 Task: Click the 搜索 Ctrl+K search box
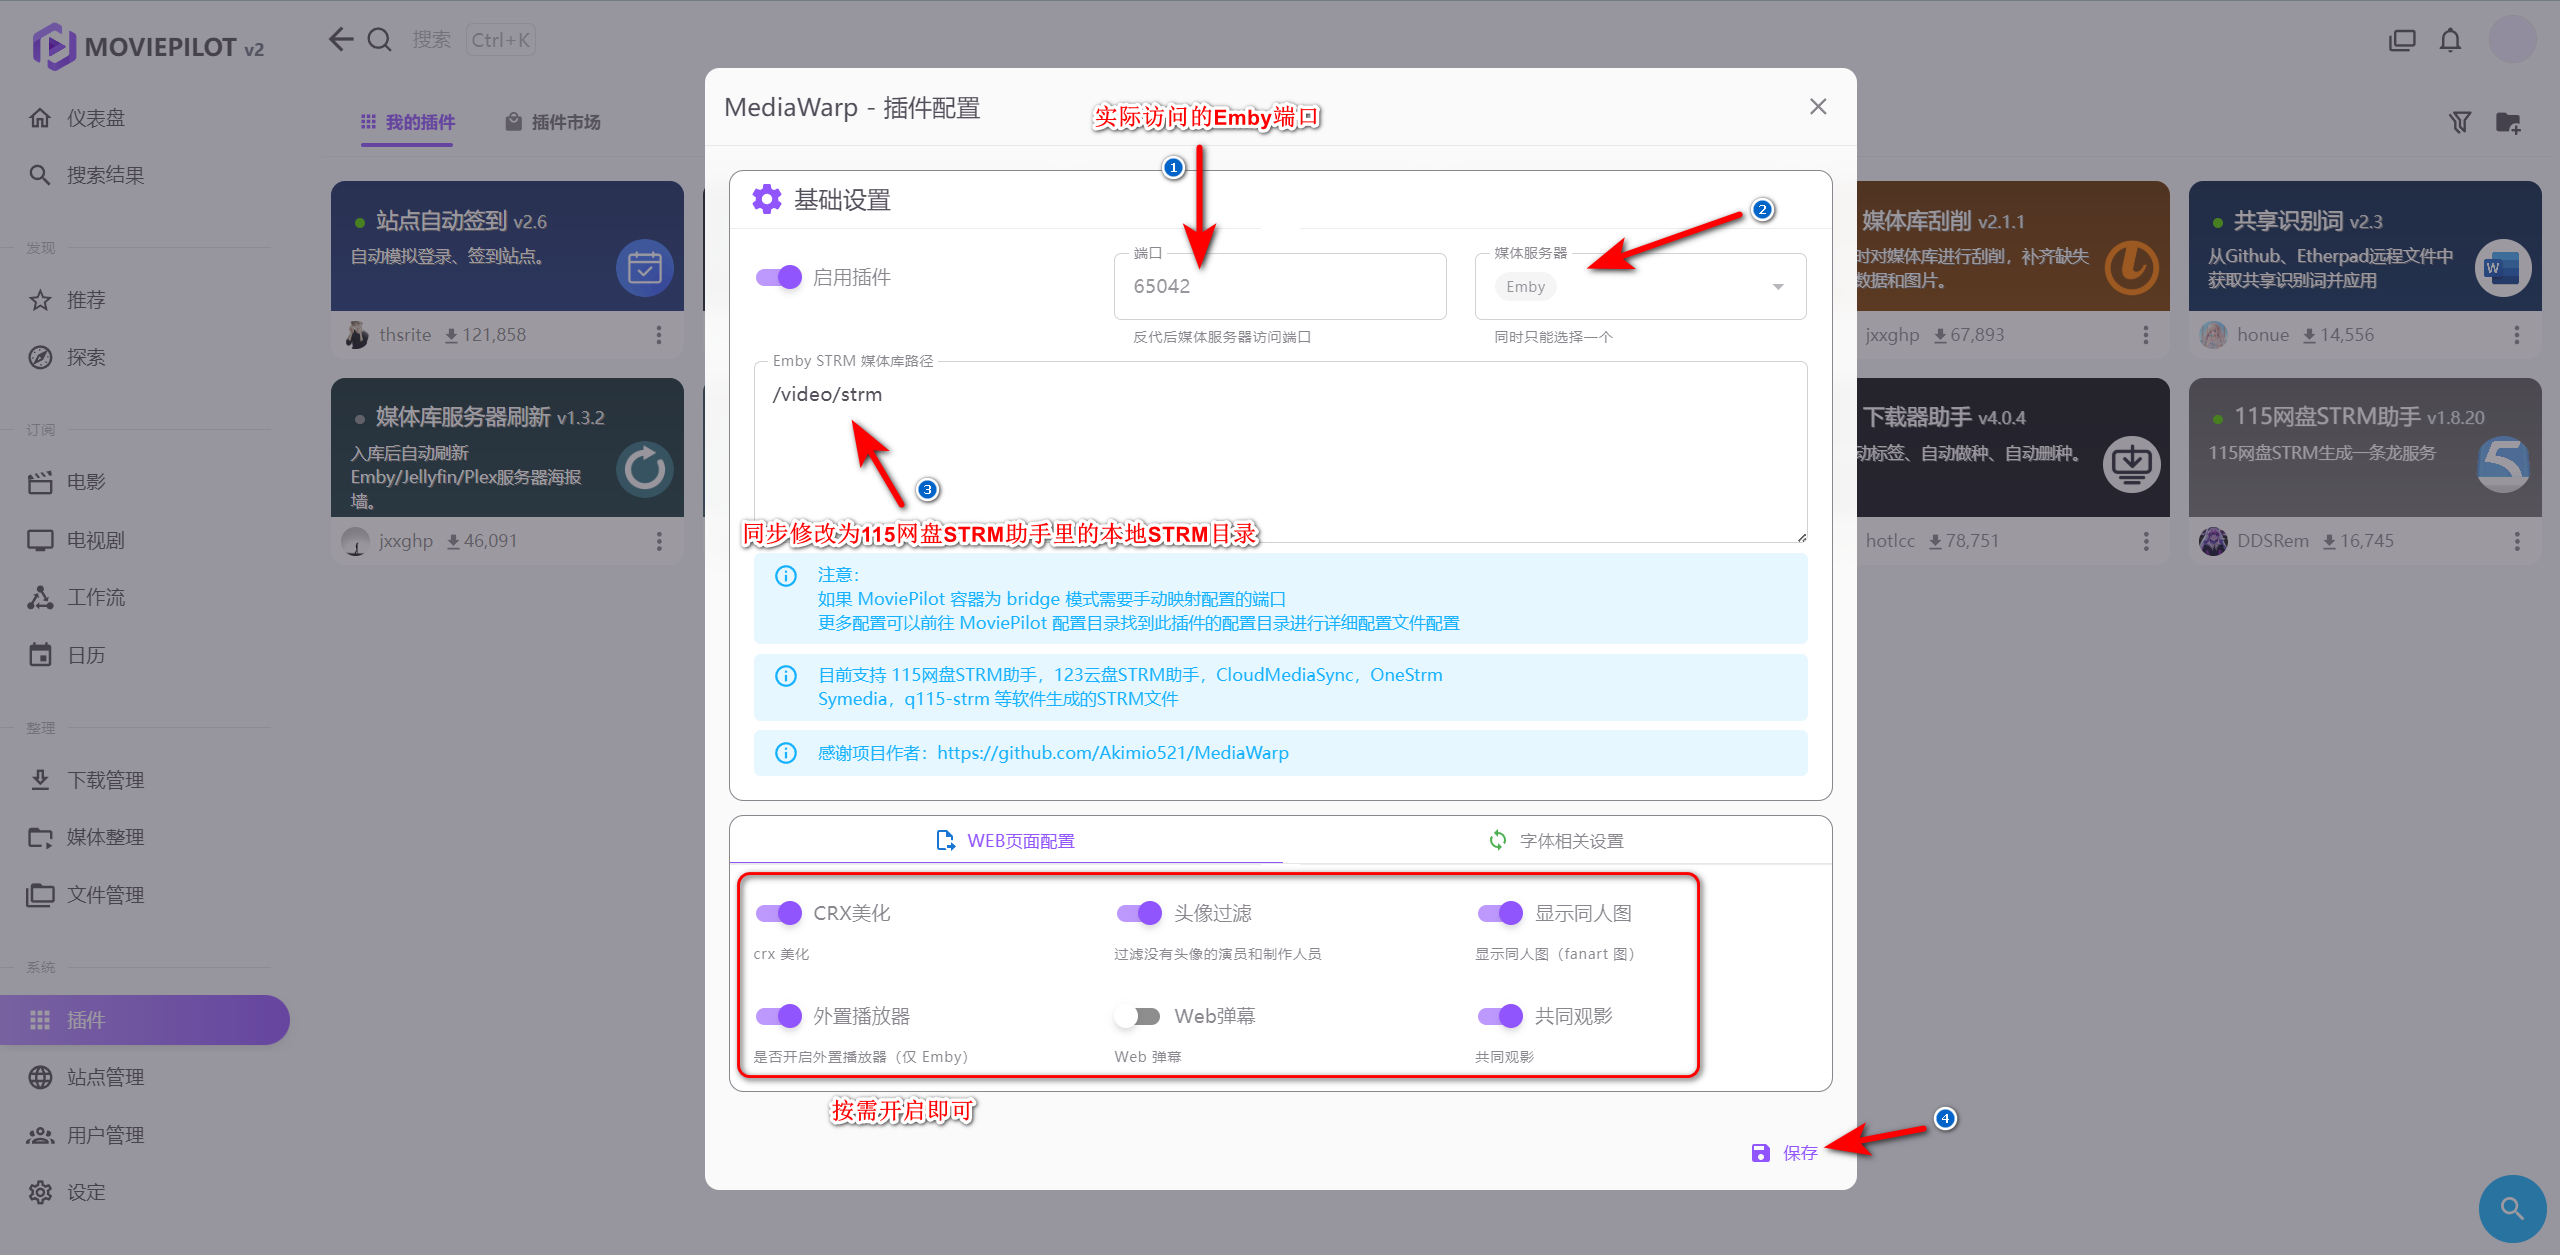tap(473, 40)
